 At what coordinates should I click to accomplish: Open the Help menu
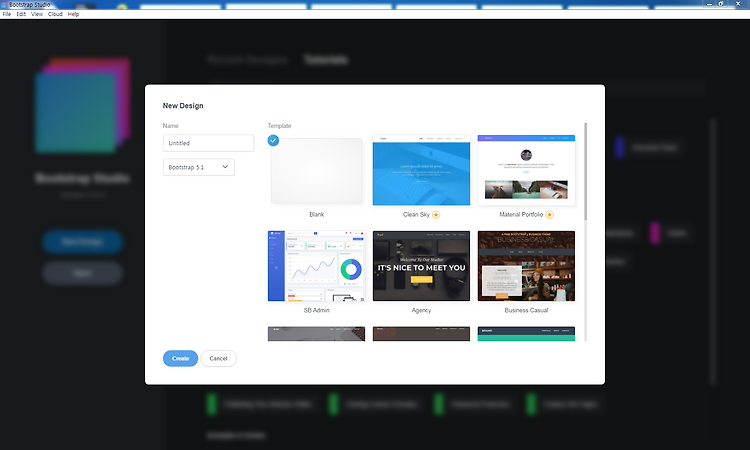tap(73, 14)
